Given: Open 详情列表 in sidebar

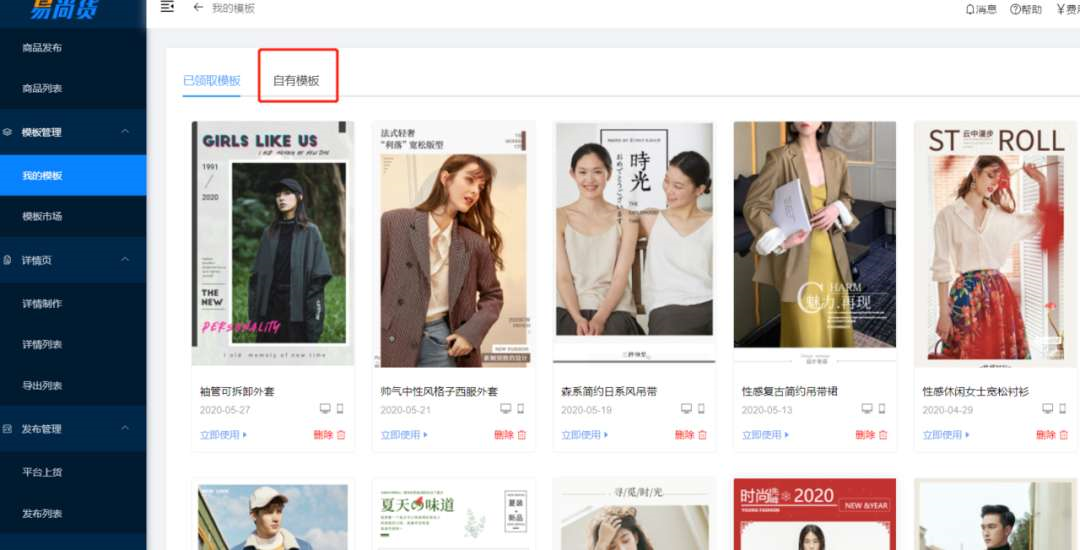Looking at the screenshot, I should 42,344.
